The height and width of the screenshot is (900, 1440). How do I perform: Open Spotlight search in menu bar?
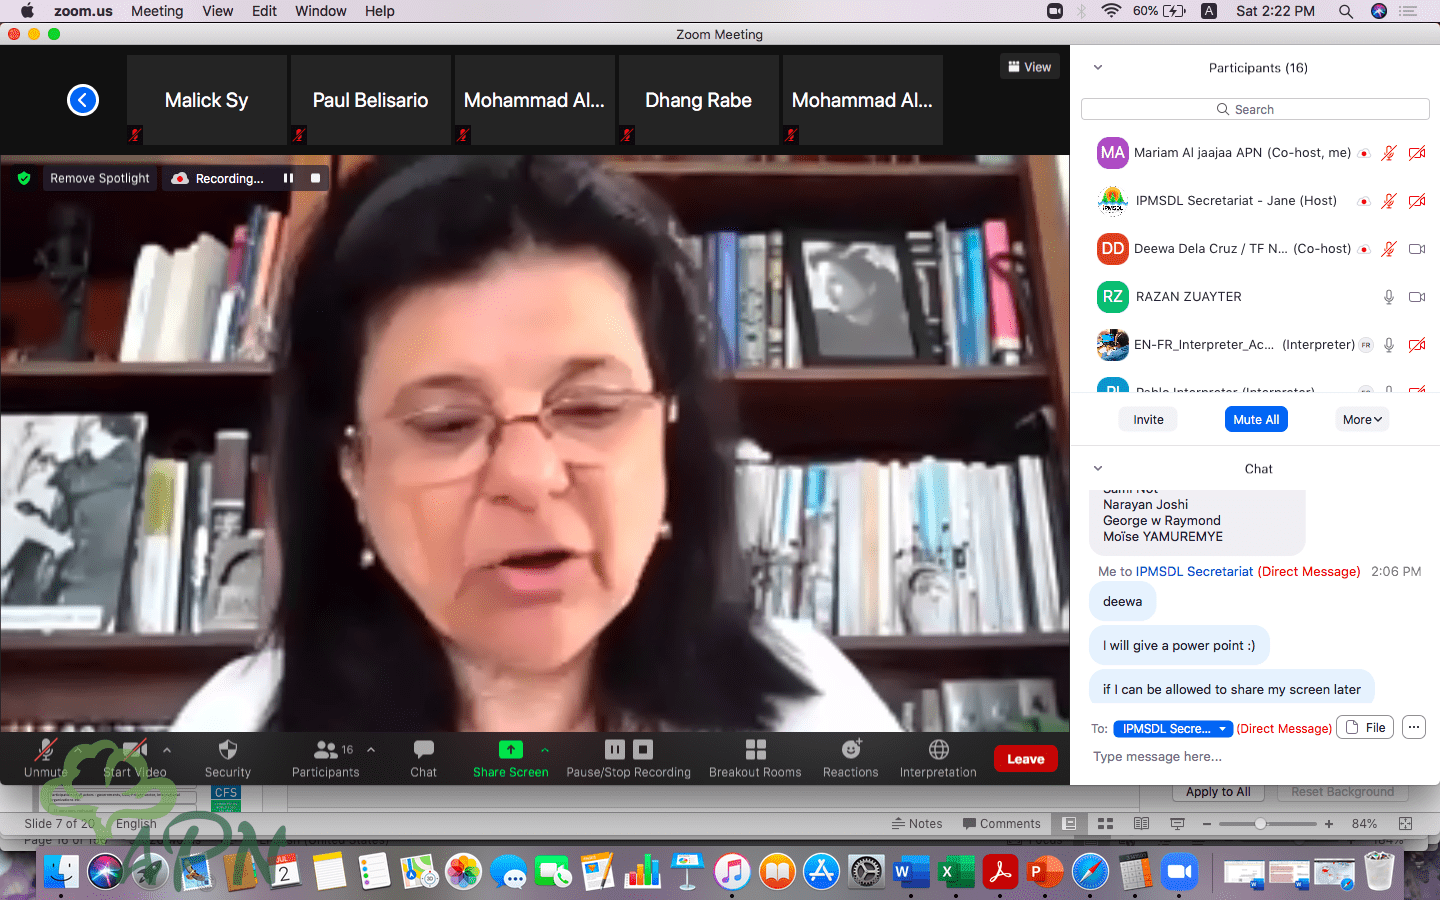coord(1346,11)
